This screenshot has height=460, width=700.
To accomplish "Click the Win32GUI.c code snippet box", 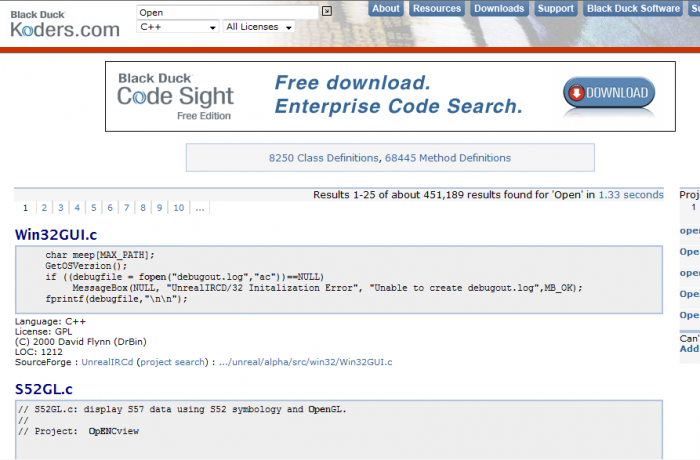I will (x=339, y=280).
